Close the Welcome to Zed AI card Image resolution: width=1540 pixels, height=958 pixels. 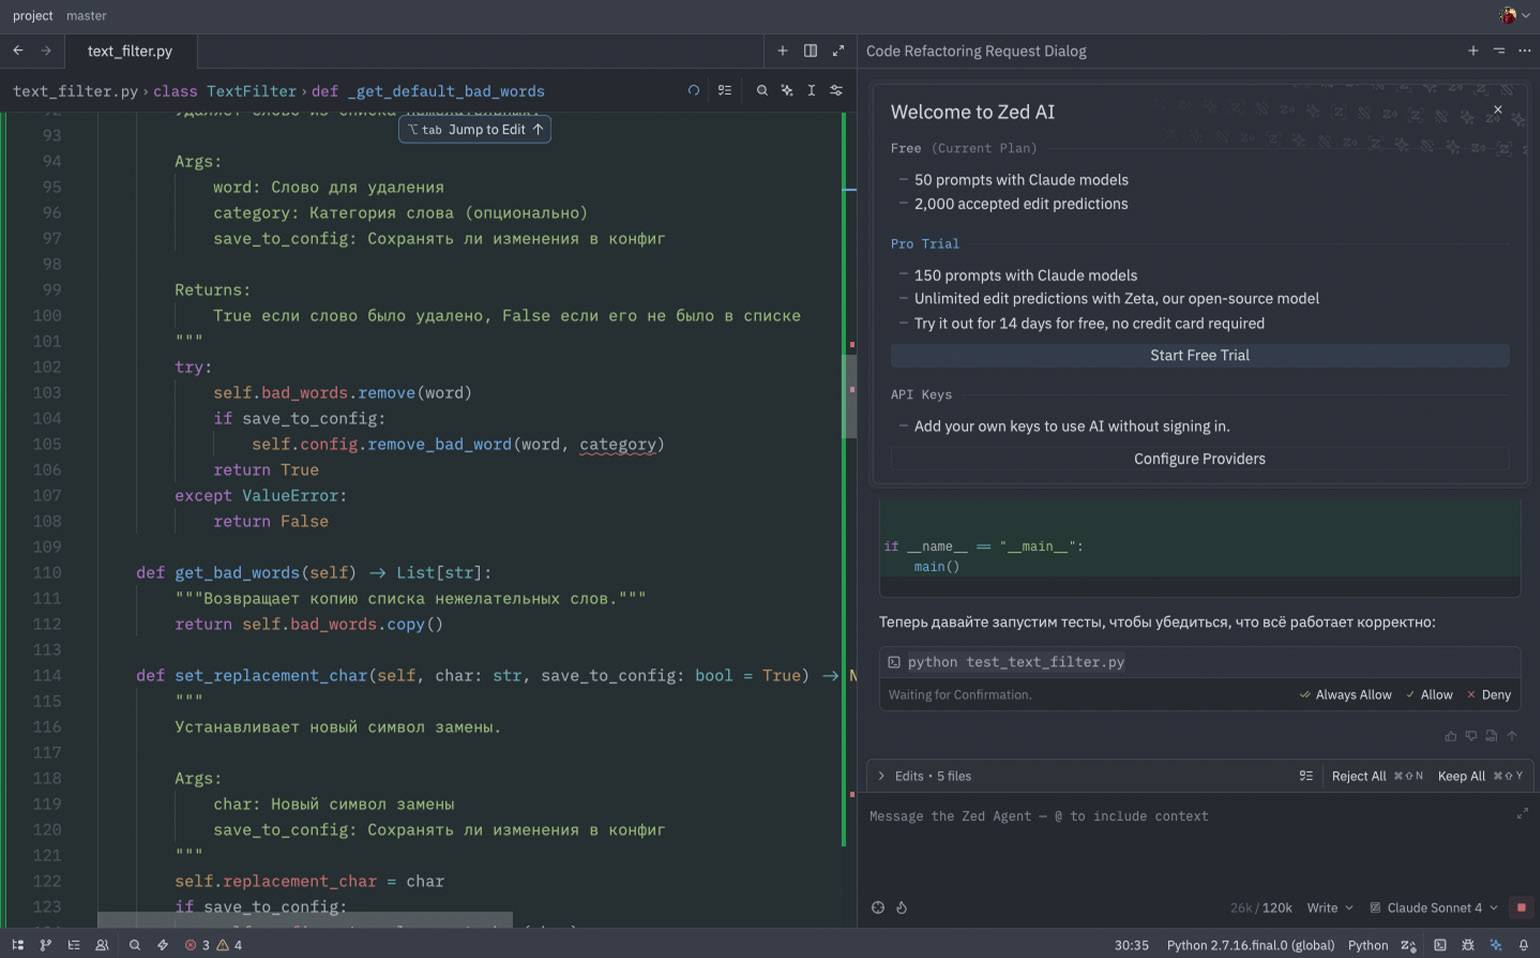pyautogui.click(x=1497, y=110)
